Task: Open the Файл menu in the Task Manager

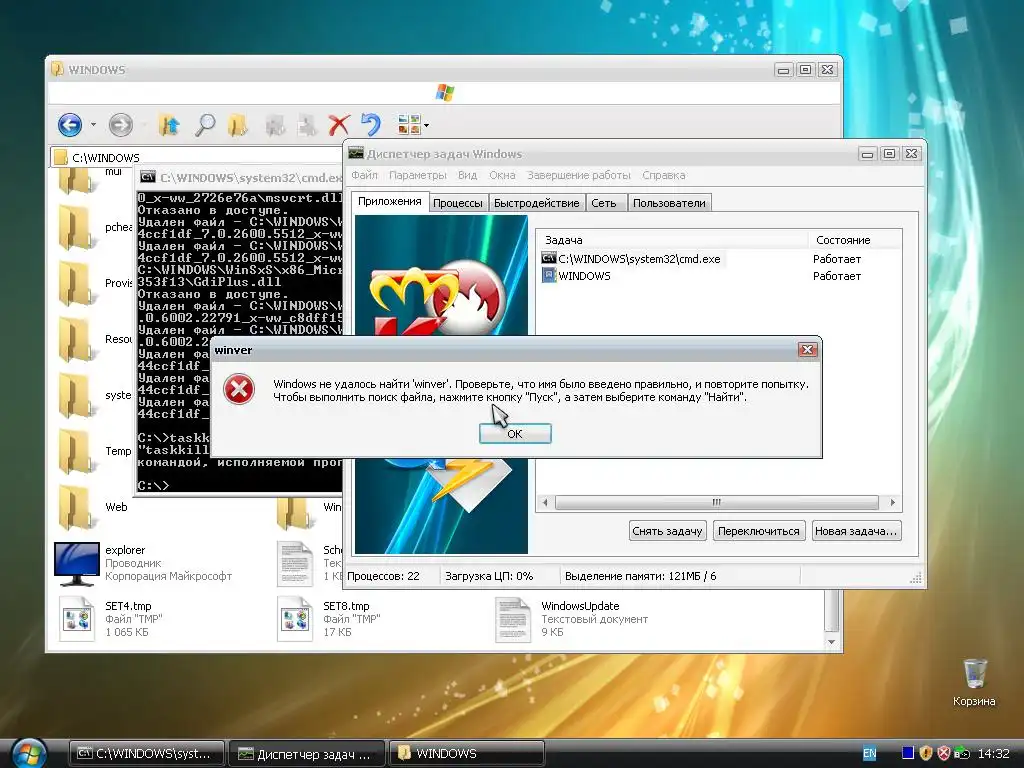Action: click(364, 175)
